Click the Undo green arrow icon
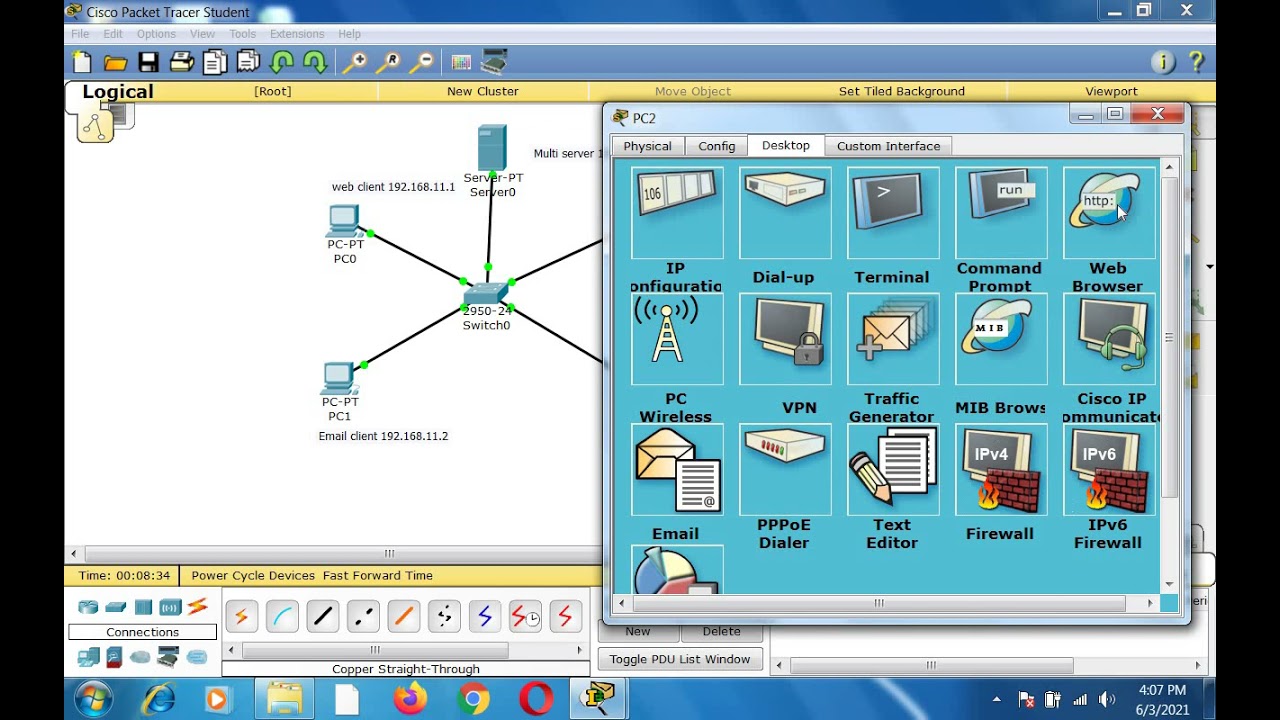1280x720 pixels. [x=282, y=62]
